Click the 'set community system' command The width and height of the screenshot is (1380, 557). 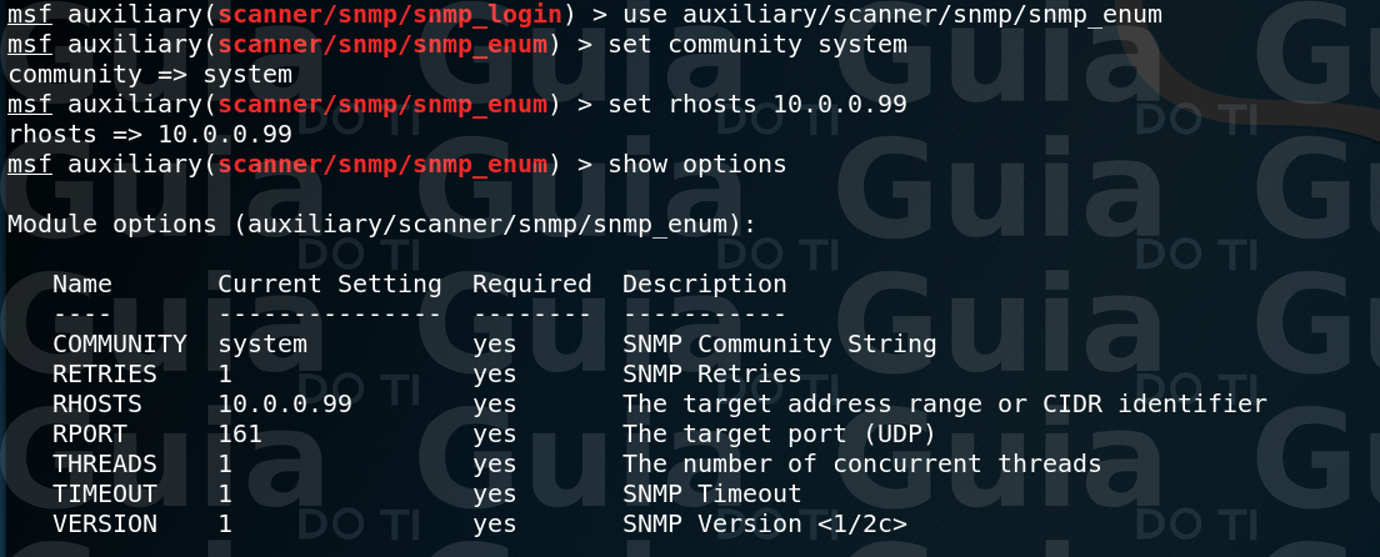click(x=757, y=45)
